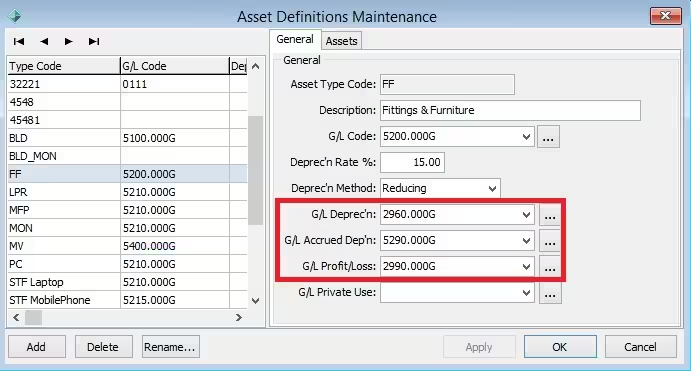
Task: Go to the next asset record
Action: click(x=68, y=41)
